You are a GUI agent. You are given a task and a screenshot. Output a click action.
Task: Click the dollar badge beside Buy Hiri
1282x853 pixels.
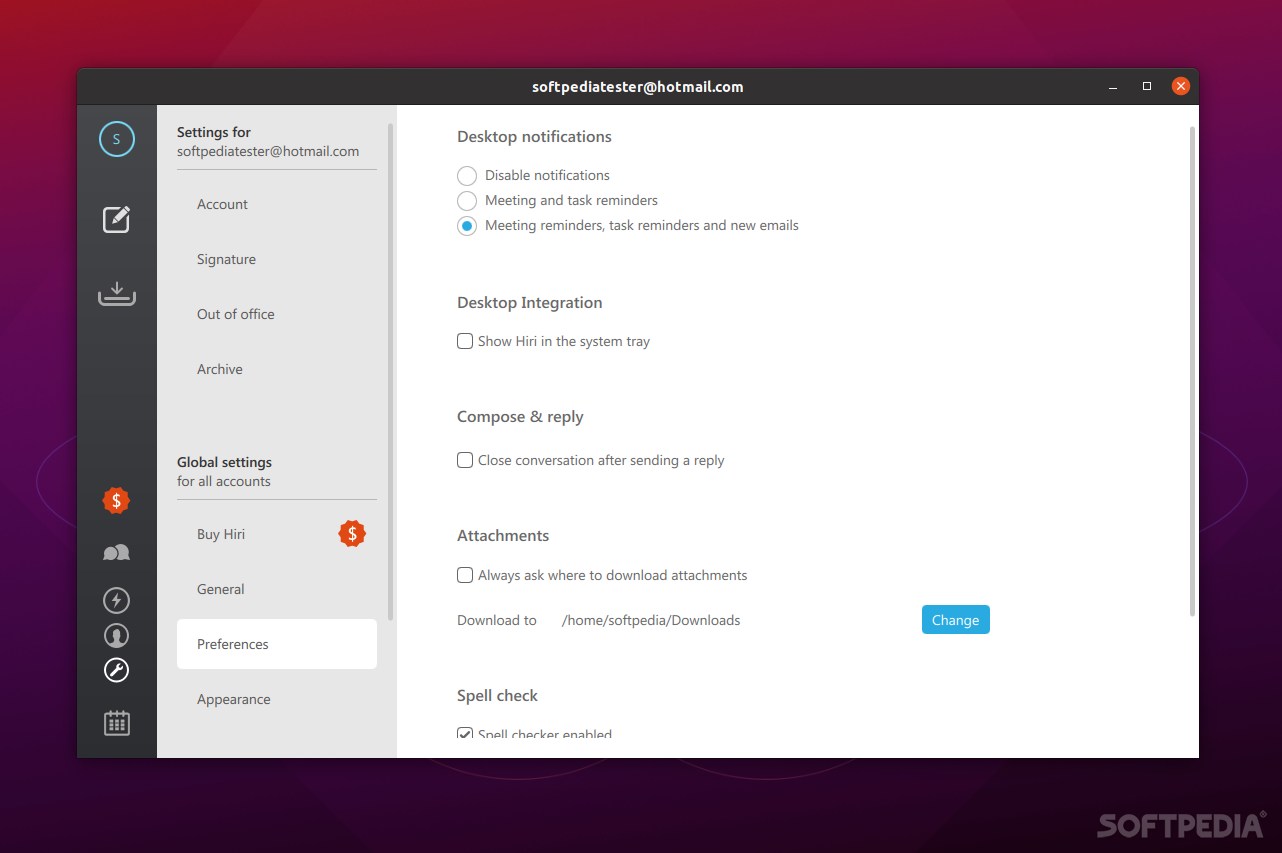click(352, 534)
